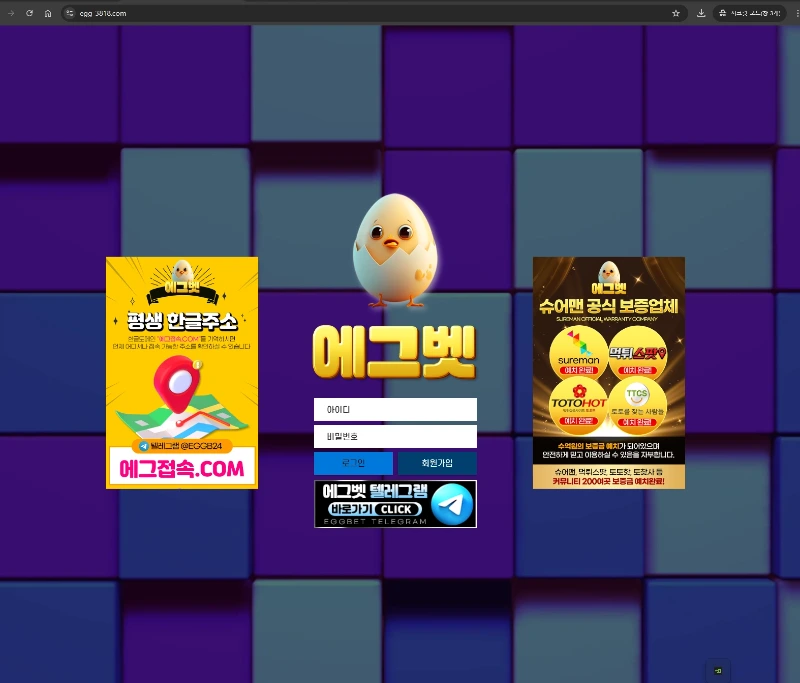Image resolution: width=800 pixels, height=683 pixels.
Task: Click the TOTOHOT badge on right banner
Action: (578, 405)
